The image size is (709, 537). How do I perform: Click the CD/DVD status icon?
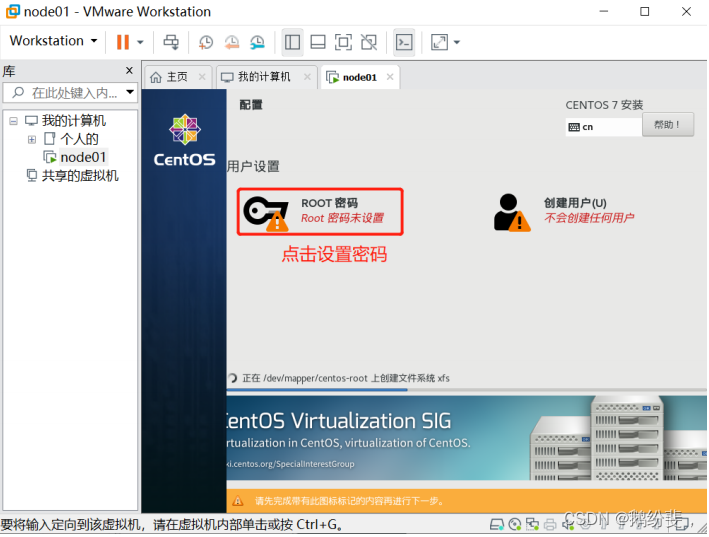[x=515, y=524]
